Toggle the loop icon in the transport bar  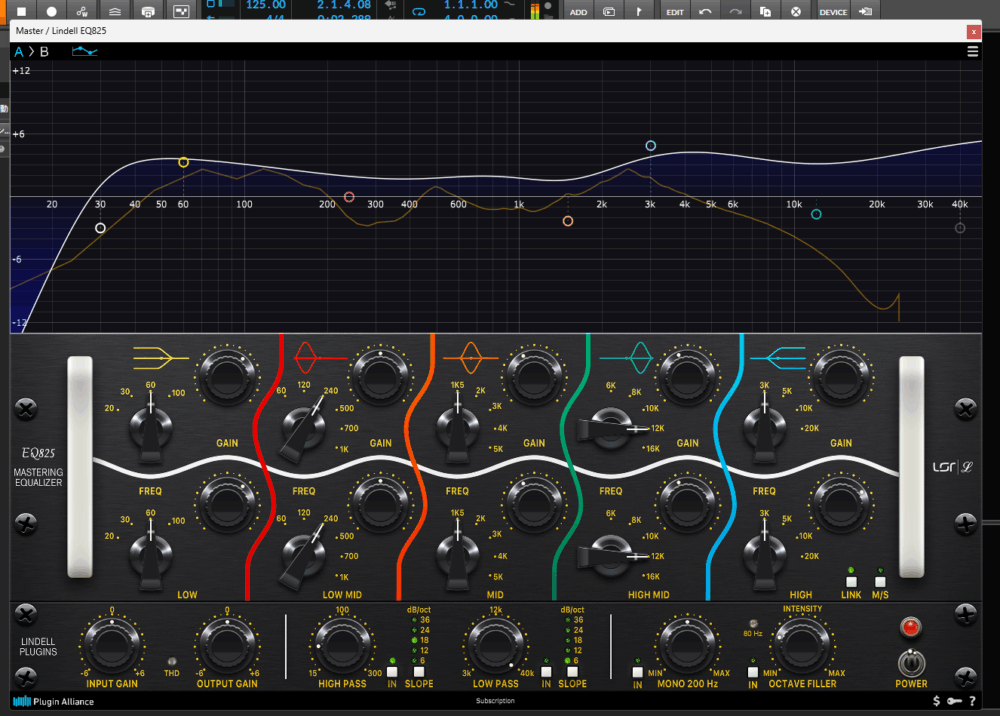point(419,11)
